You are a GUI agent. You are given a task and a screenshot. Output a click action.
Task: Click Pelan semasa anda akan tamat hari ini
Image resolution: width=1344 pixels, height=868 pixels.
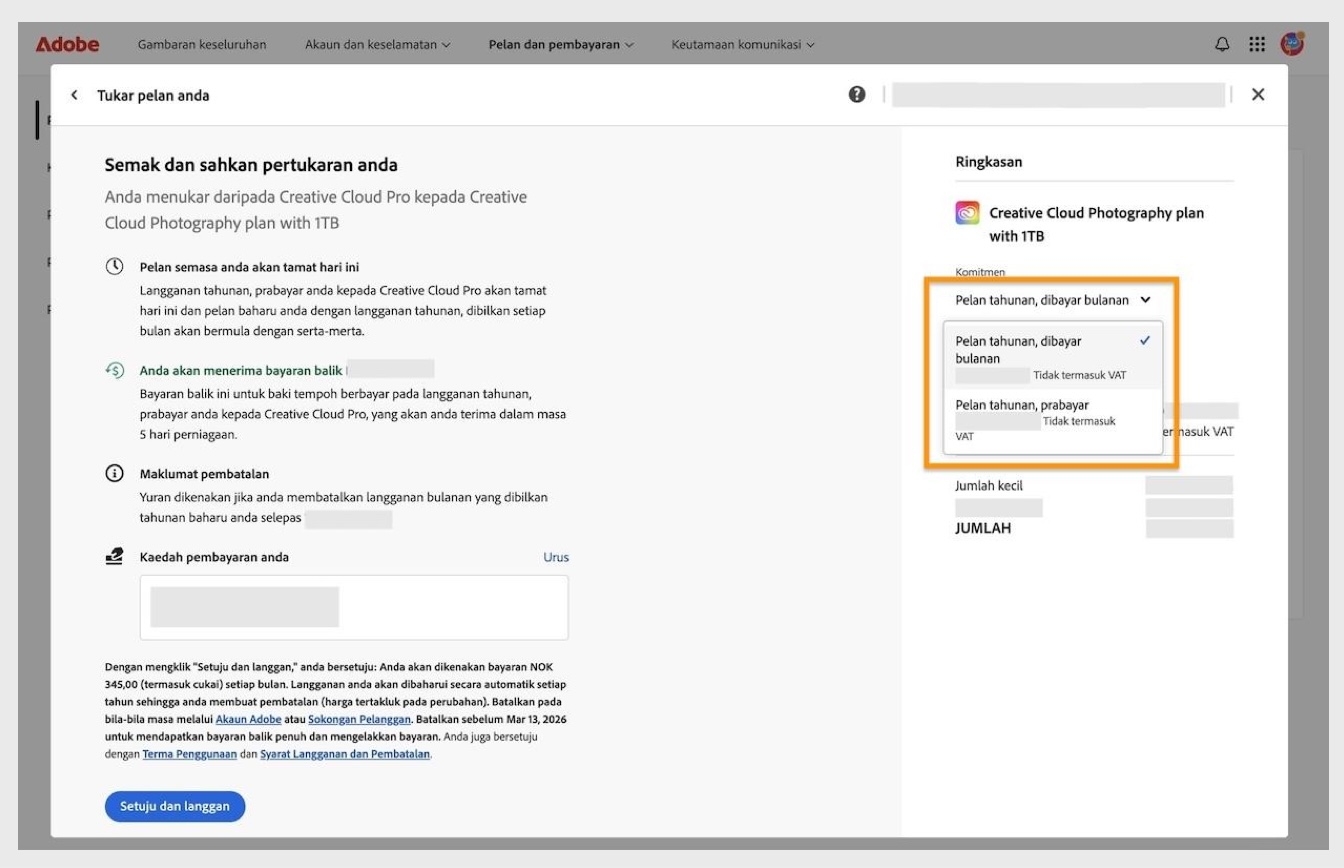249,267
